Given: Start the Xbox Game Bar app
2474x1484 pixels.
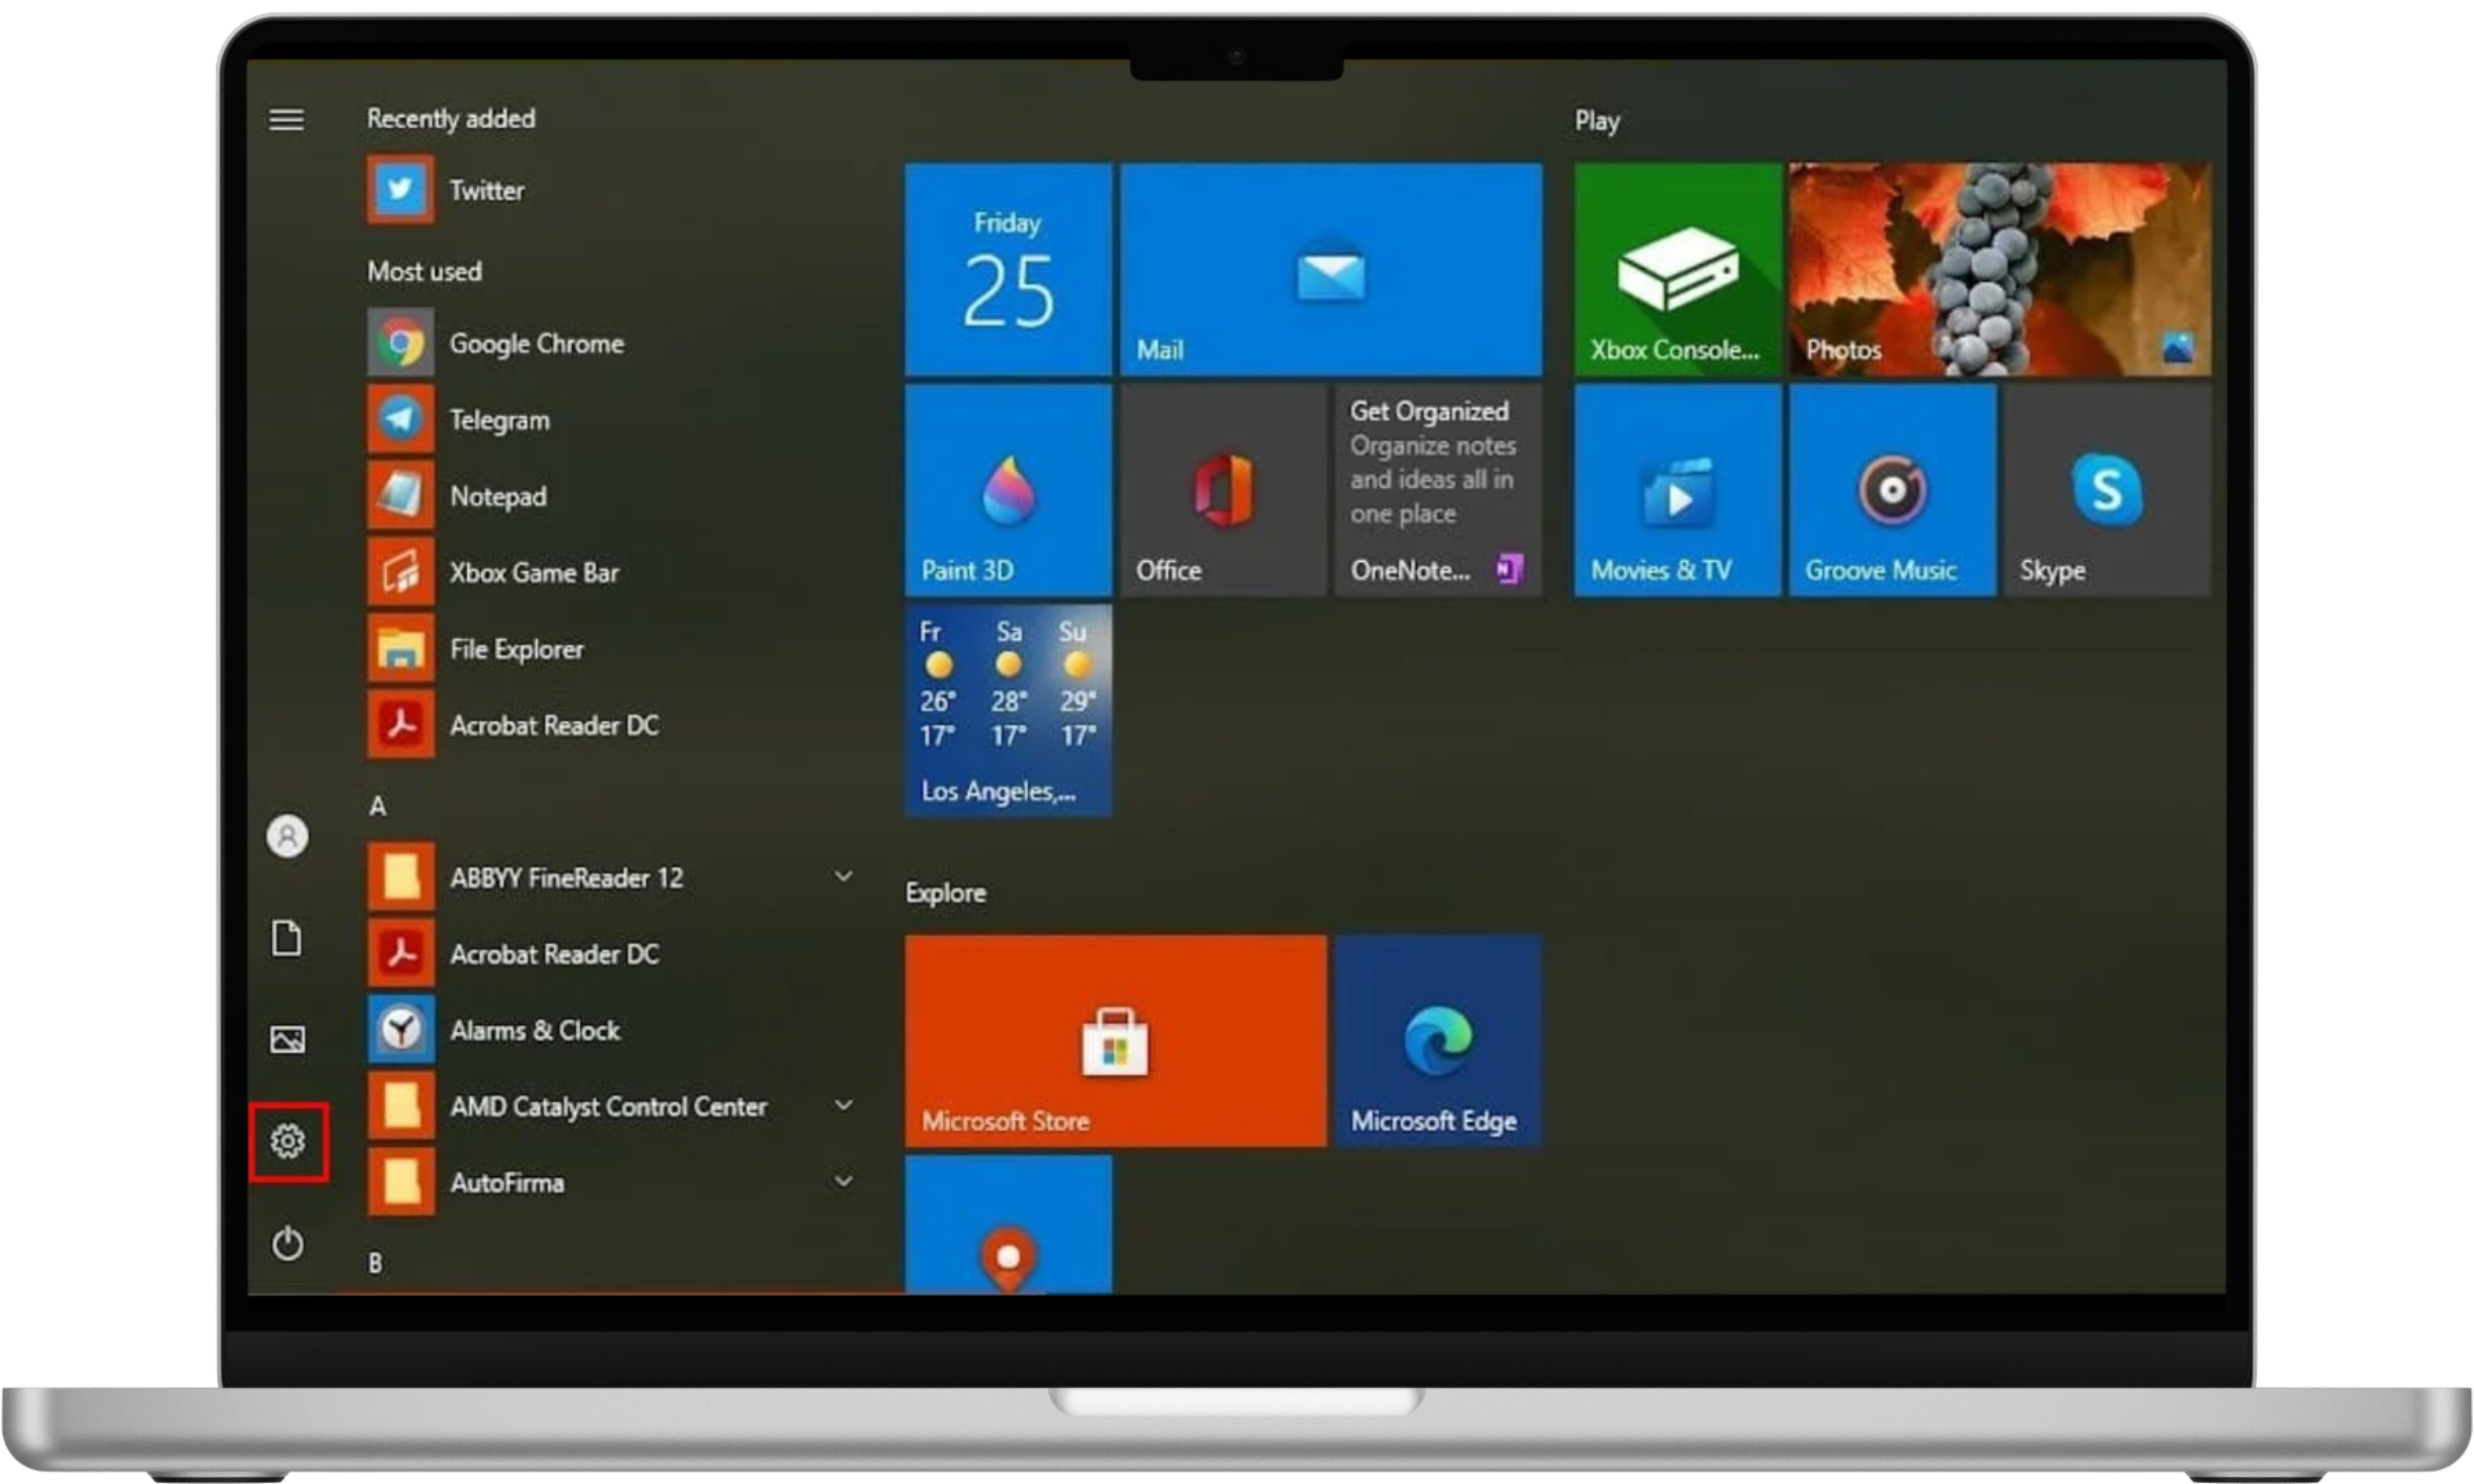Looking at the screenshot, I should tap(533, 572).
